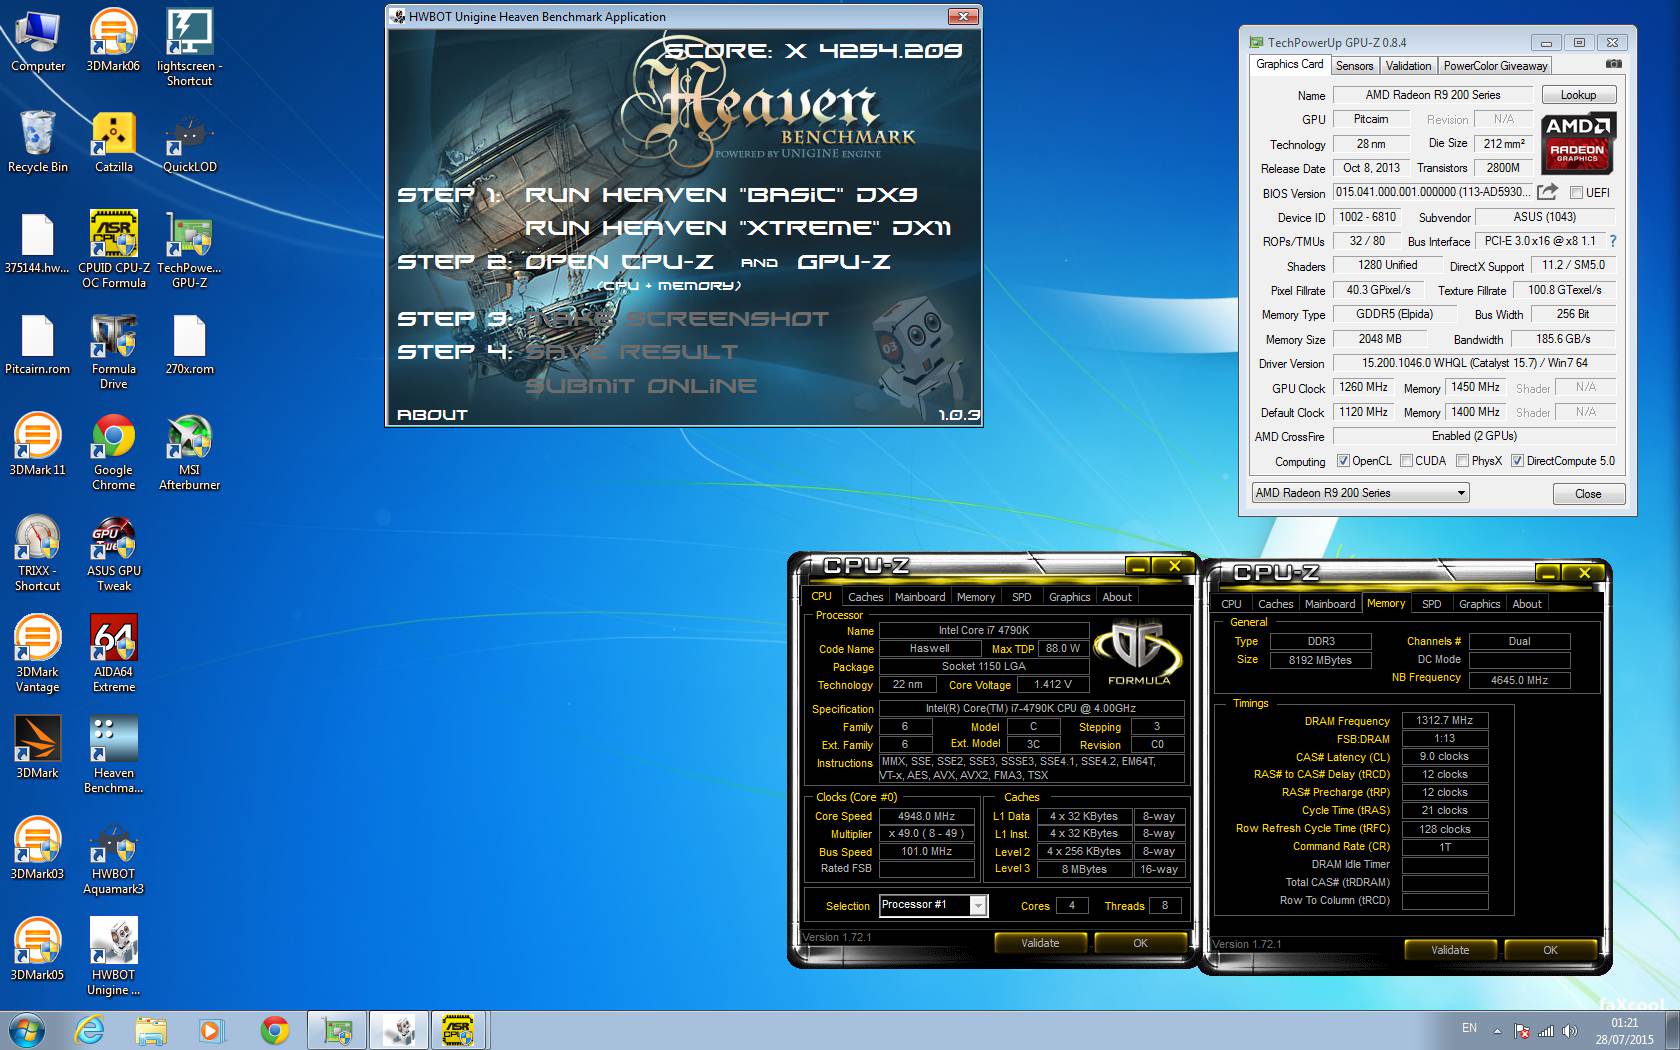This screenshot has height=1050, width=1680.
Task: Click the bus interface question mark in GPU-Z
Action: pos(1612,241)
